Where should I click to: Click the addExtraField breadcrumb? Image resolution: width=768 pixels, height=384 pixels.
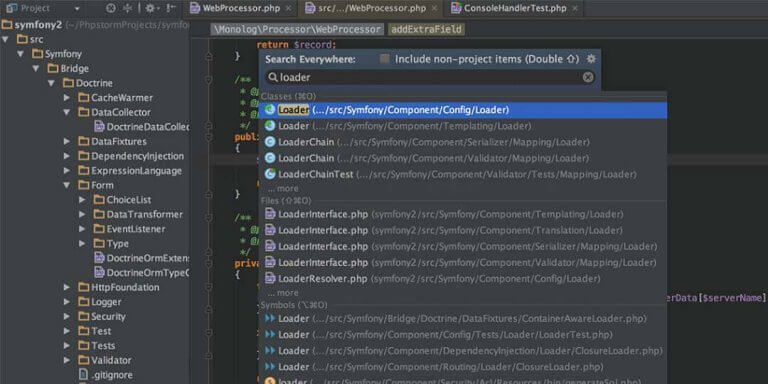[426, 29]
